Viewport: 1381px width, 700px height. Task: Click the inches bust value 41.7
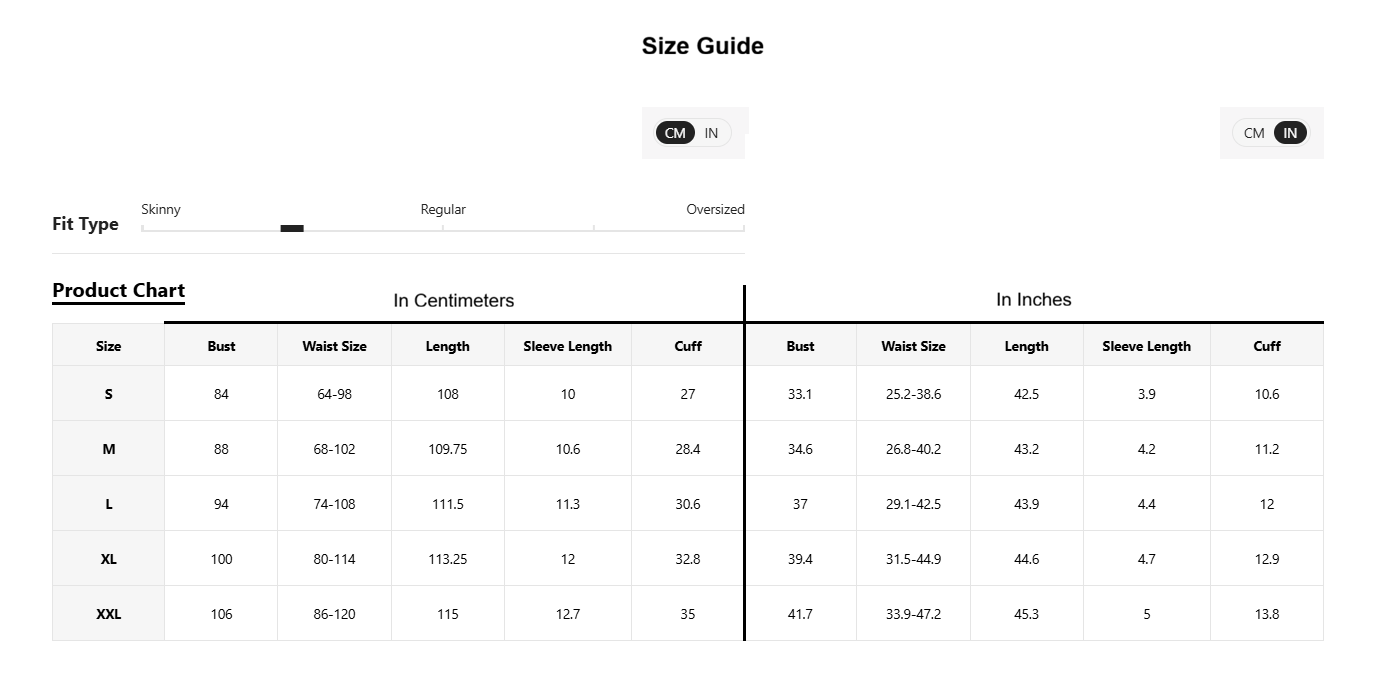[x=800, y=614]
